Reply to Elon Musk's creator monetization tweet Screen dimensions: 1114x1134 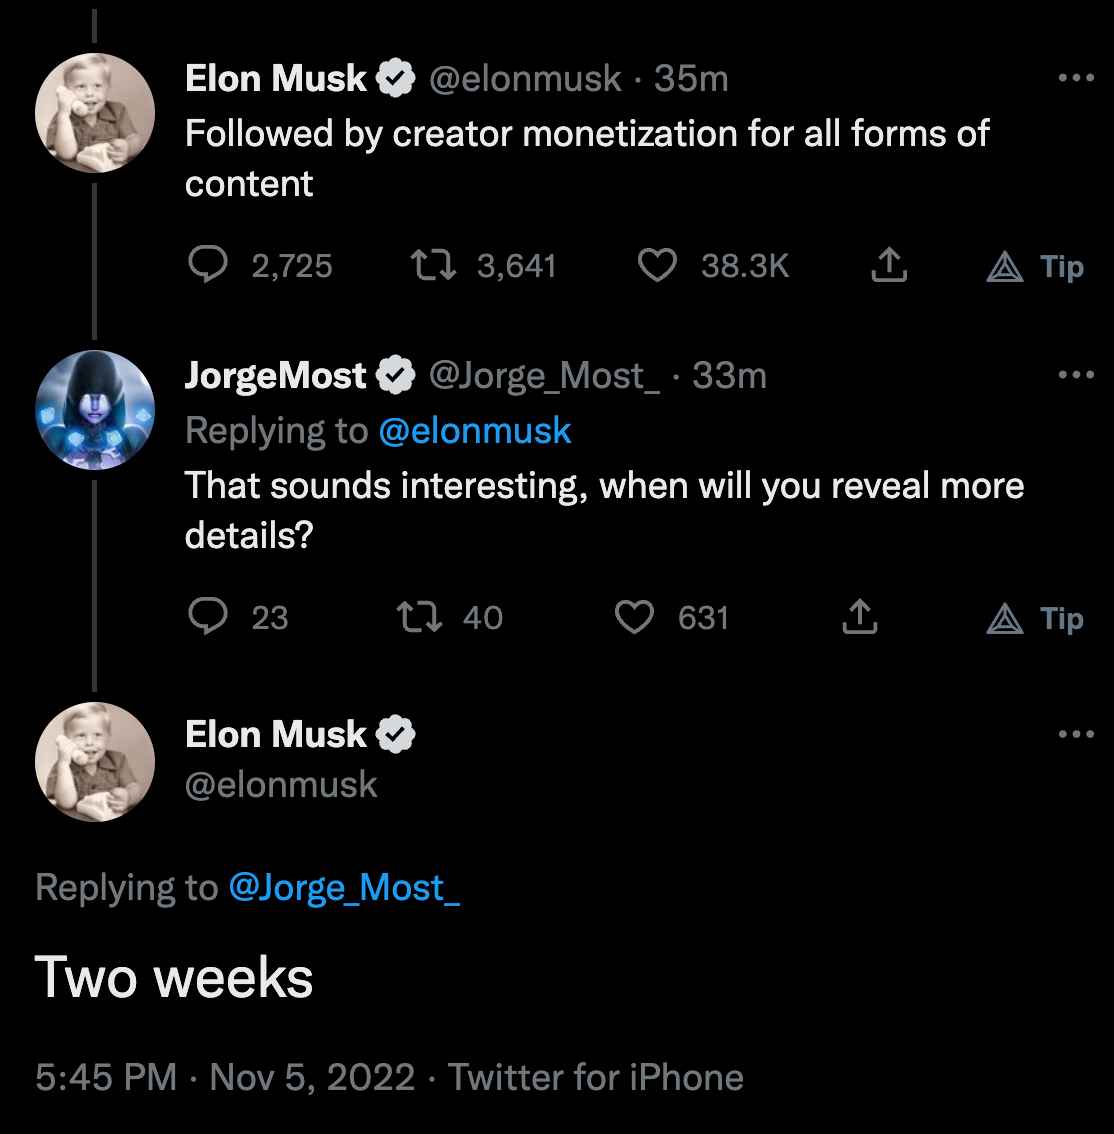208,266
